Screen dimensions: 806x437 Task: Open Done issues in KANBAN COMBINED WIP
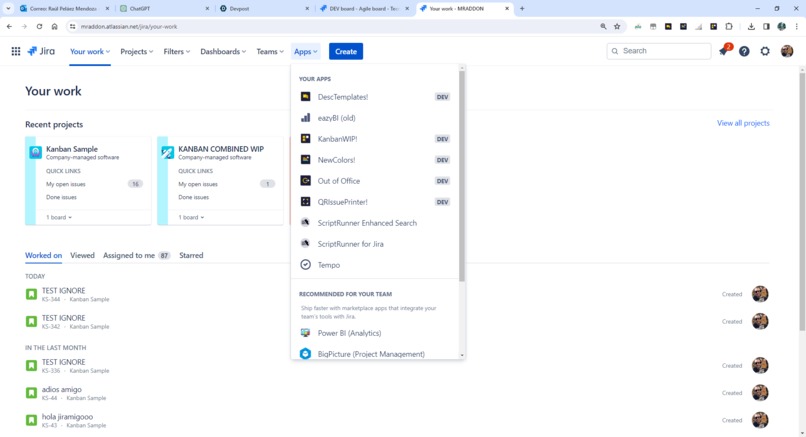(194, 197)
